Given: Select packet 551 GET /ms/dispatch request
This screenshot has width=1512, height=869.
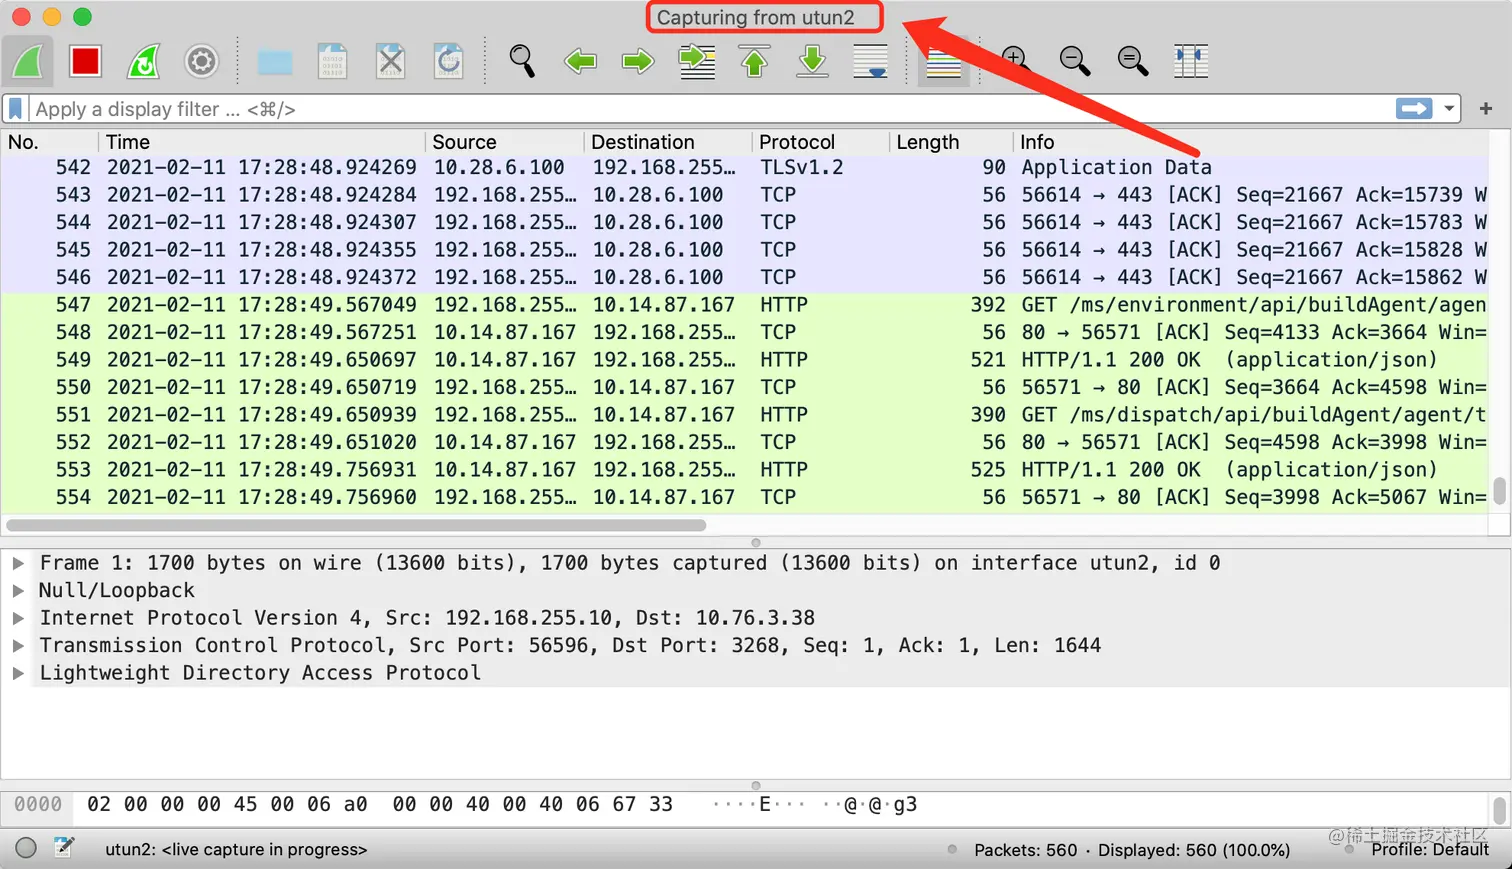Looking at the screenshot, I should (x=744, y=415).
